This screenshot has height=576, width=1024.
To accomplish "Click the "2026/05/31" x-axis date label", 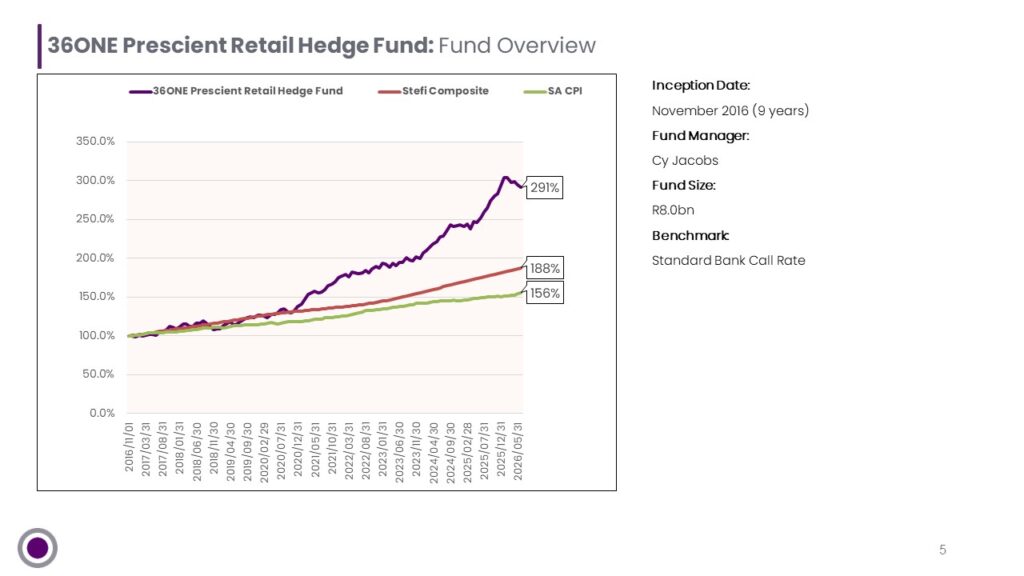I will [518, 451].
